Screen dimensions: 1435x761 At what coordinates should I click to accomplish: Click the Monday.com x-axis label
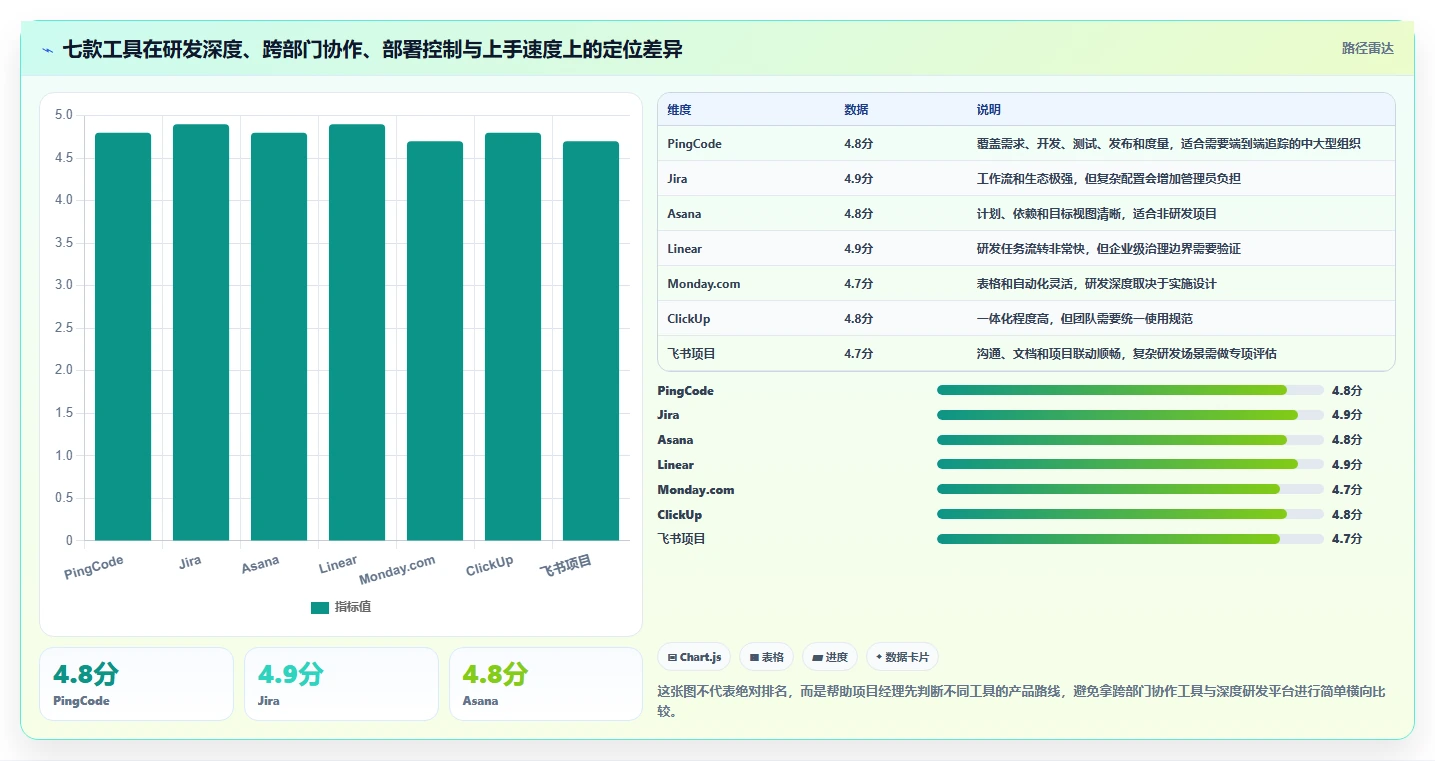(x=397, y=570)
